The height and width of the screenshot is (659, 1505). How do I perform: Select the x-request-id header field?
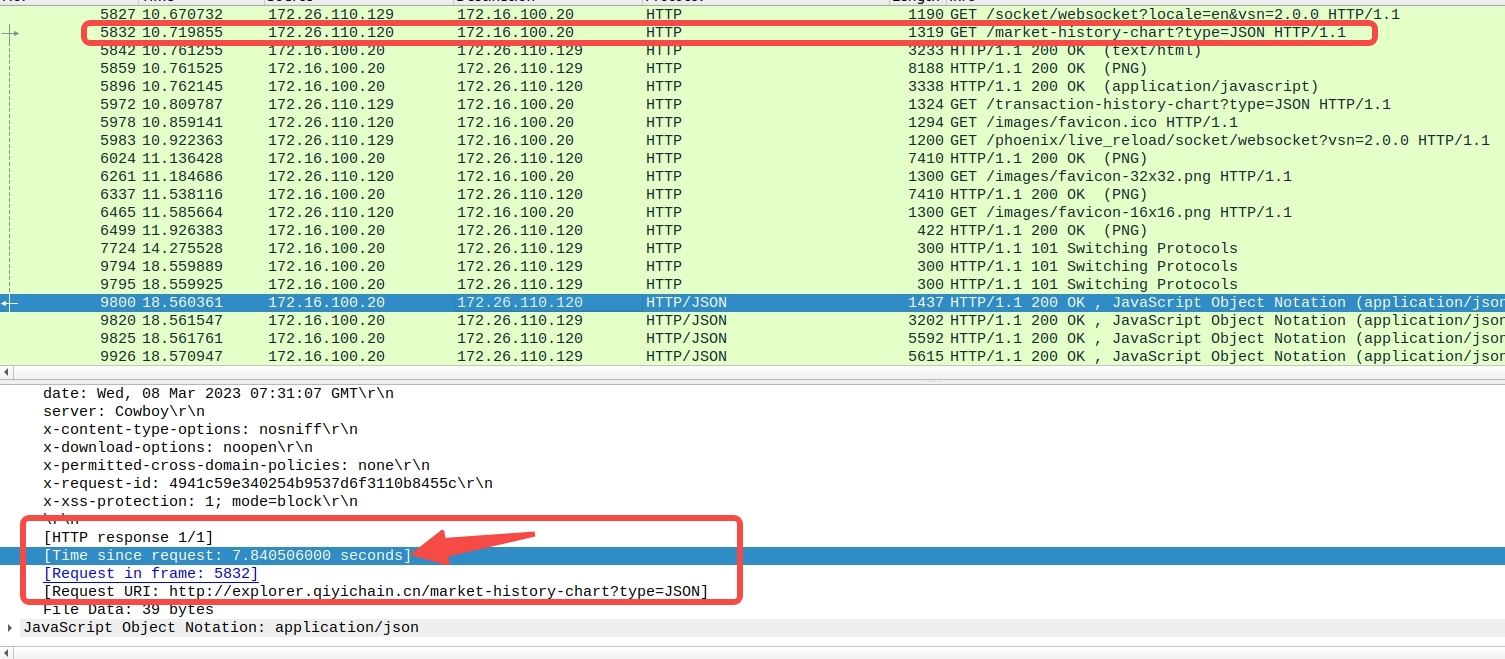267,483
